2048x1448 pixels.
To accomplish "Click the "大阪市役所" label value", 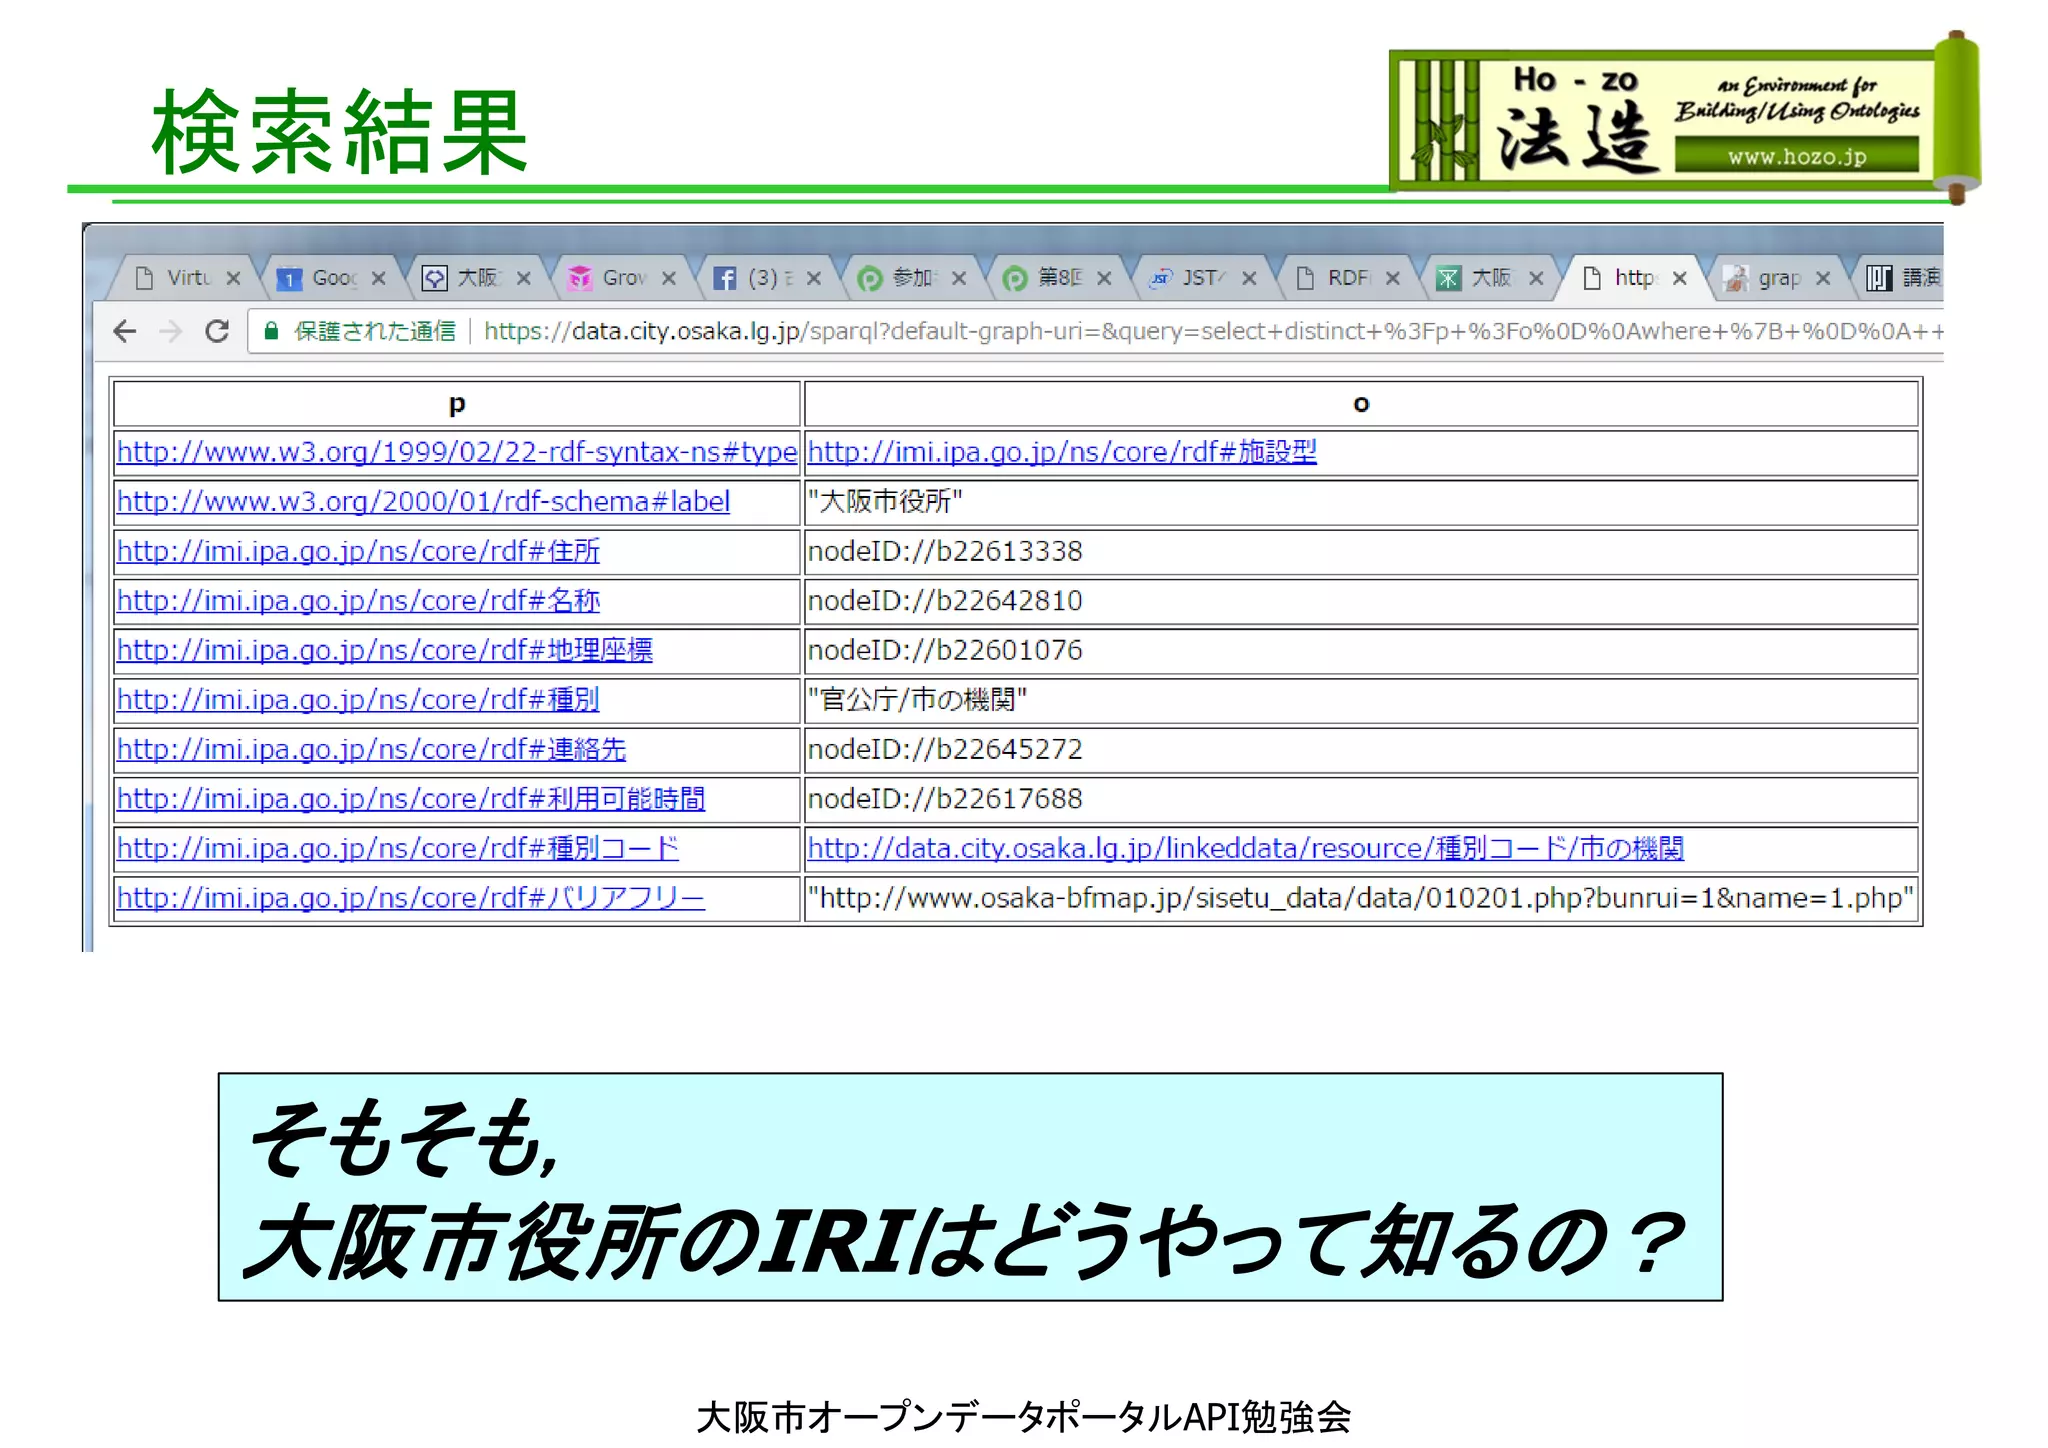I will 885,502.
